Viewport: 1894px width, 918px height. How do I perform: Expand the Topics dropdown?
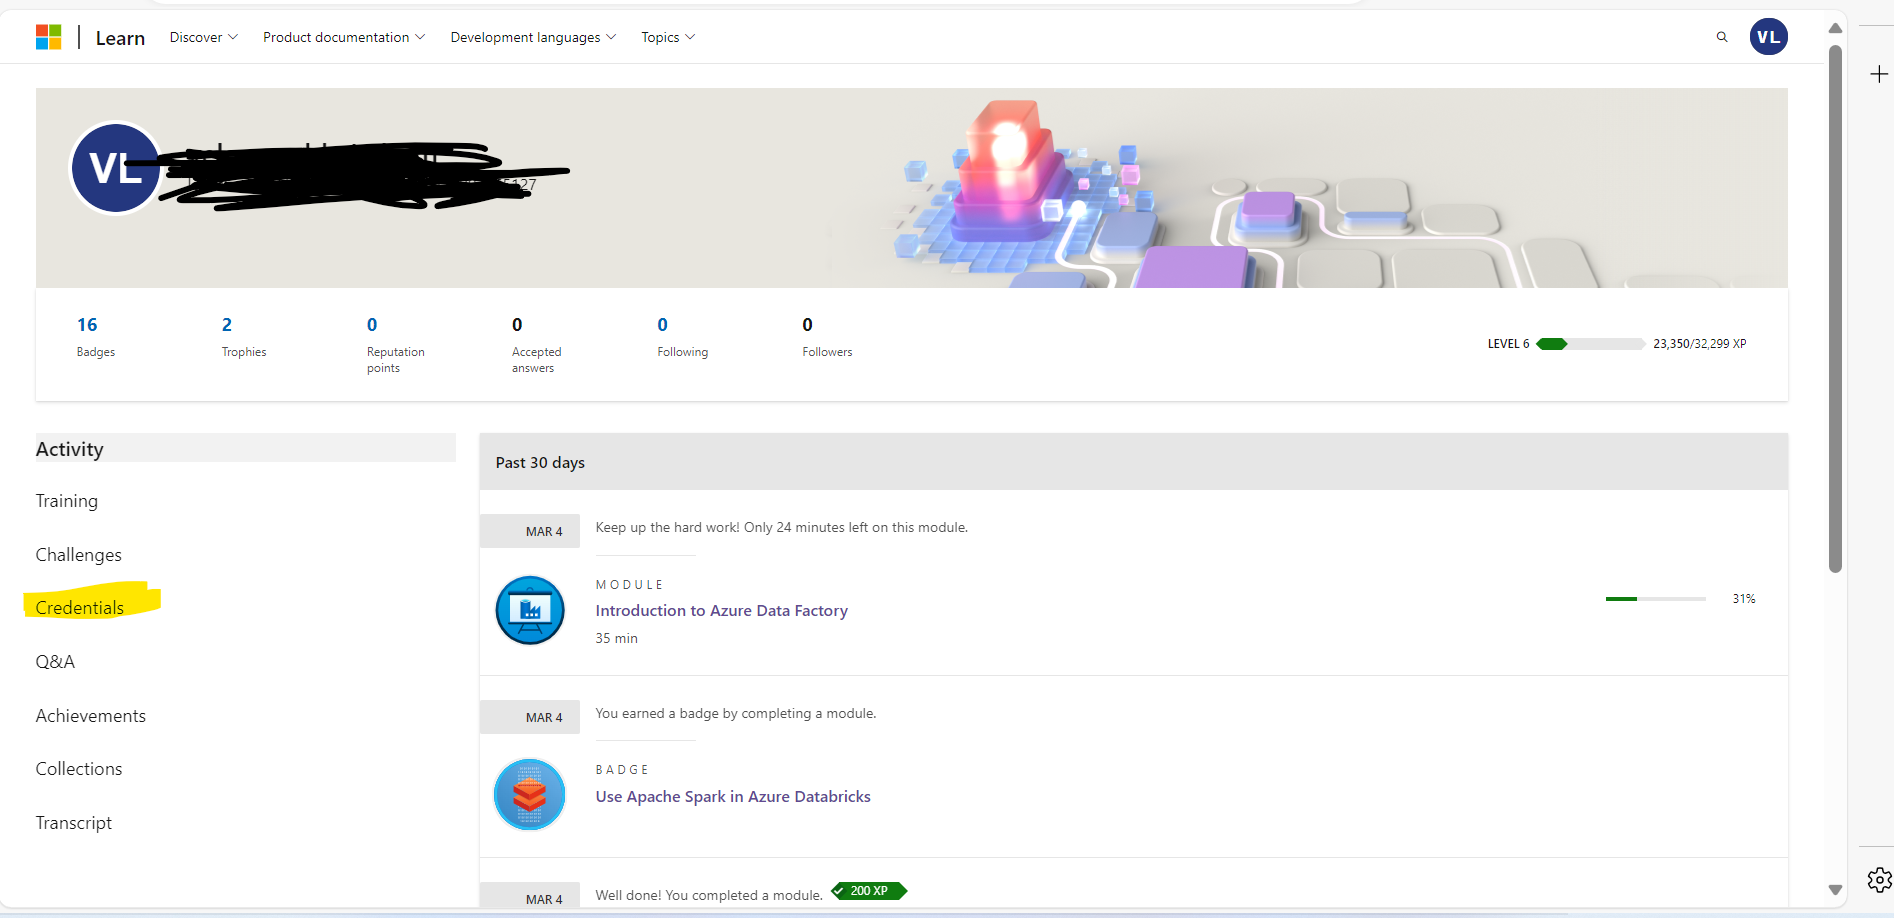tap(668, 37)
